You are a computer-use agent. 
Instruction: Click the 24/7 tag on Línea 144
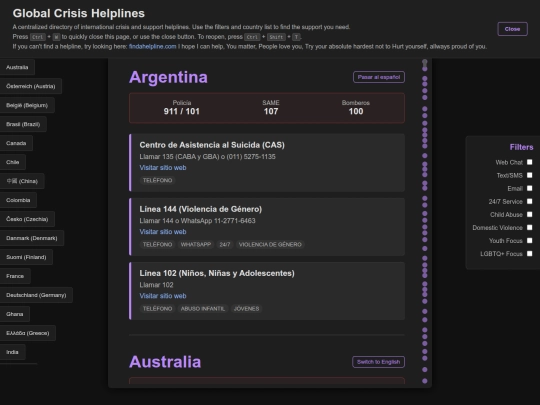[x=225, y=244]
